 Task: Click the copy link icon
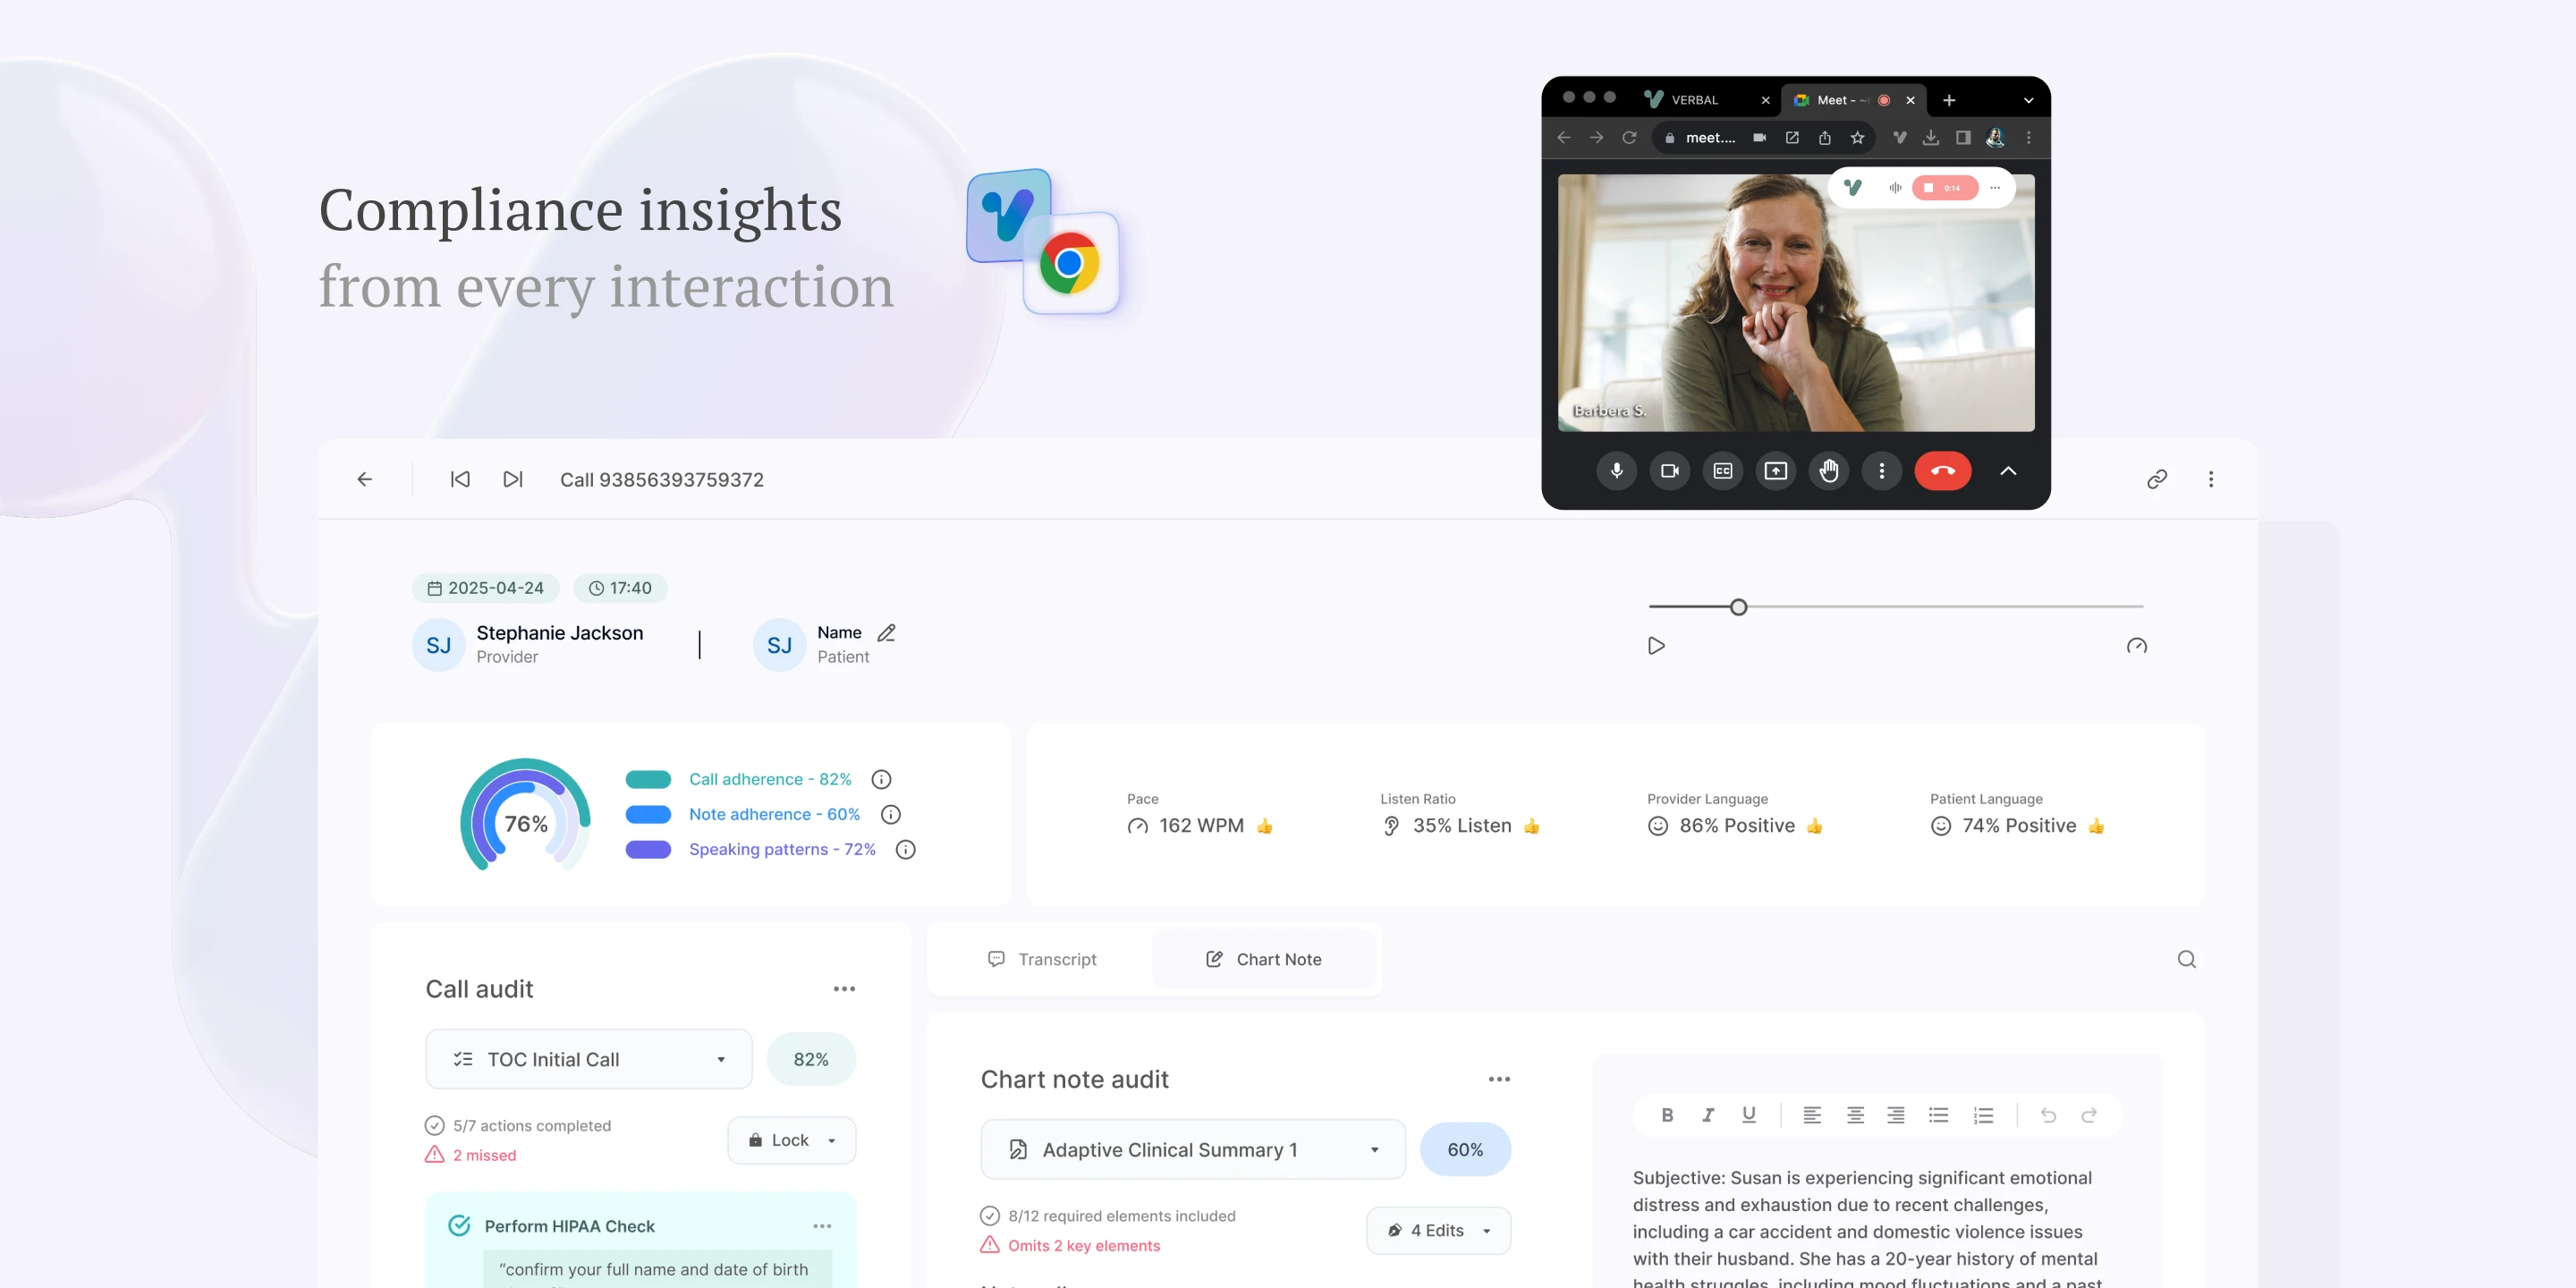pos(2156,479)
